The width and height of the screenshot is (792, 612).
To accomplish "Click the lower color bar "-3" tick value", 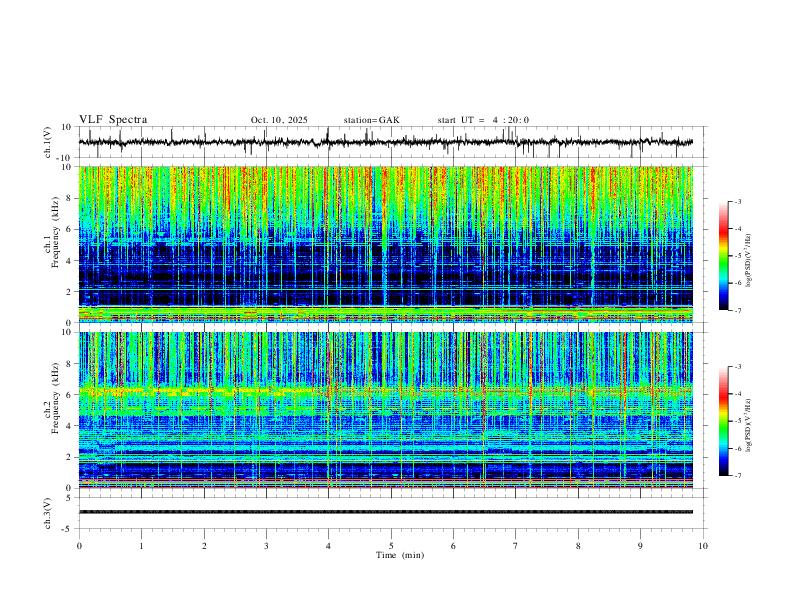I will (x=737, y=367).
